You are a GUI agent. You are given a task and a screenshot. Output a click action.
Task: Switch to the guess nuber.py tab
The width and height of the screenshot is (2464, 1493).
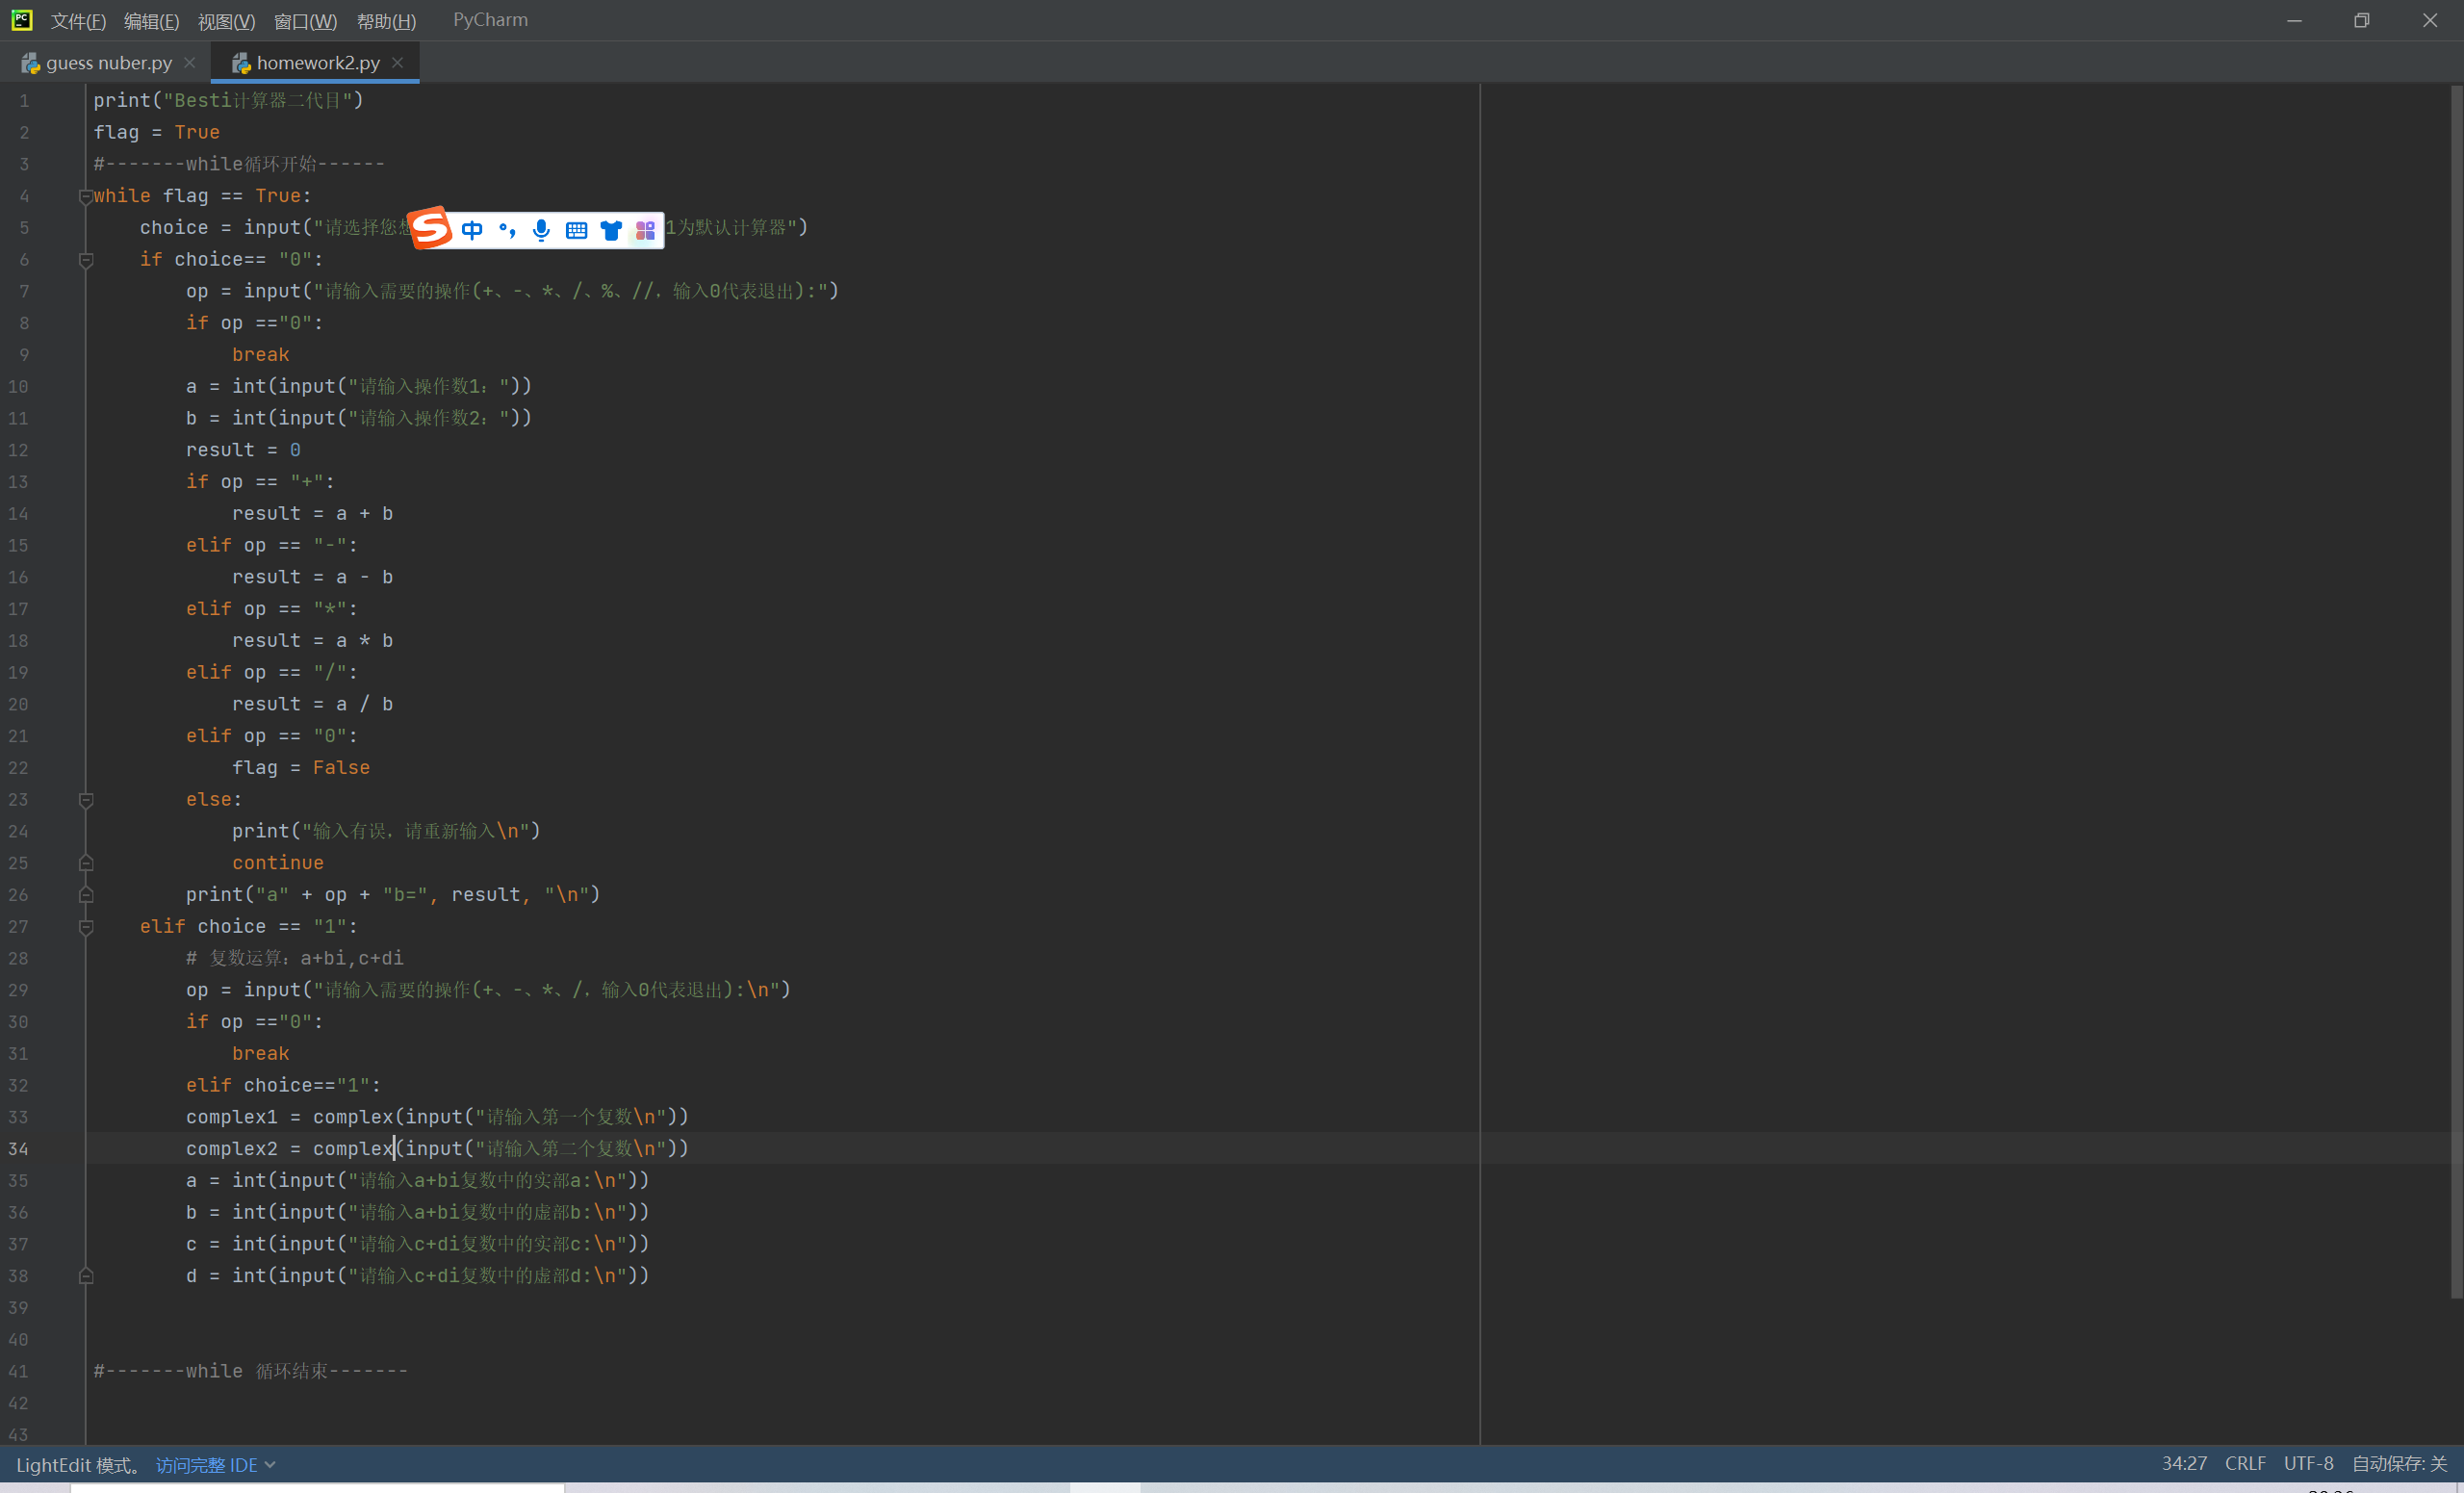[x=108, y=63]
